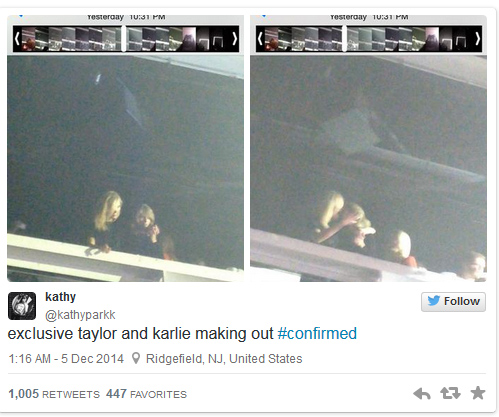Click the display name kathy

coord(60,297)
